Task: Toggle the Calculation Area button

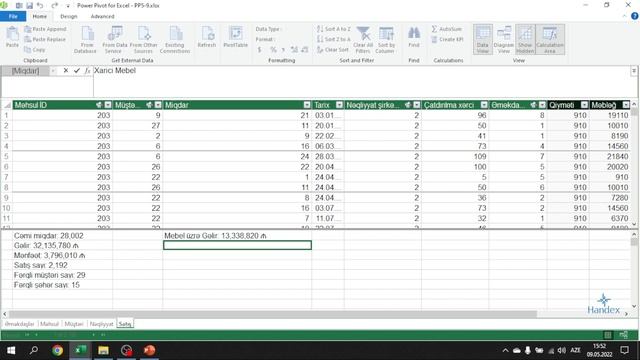Action: coord(550,40)
